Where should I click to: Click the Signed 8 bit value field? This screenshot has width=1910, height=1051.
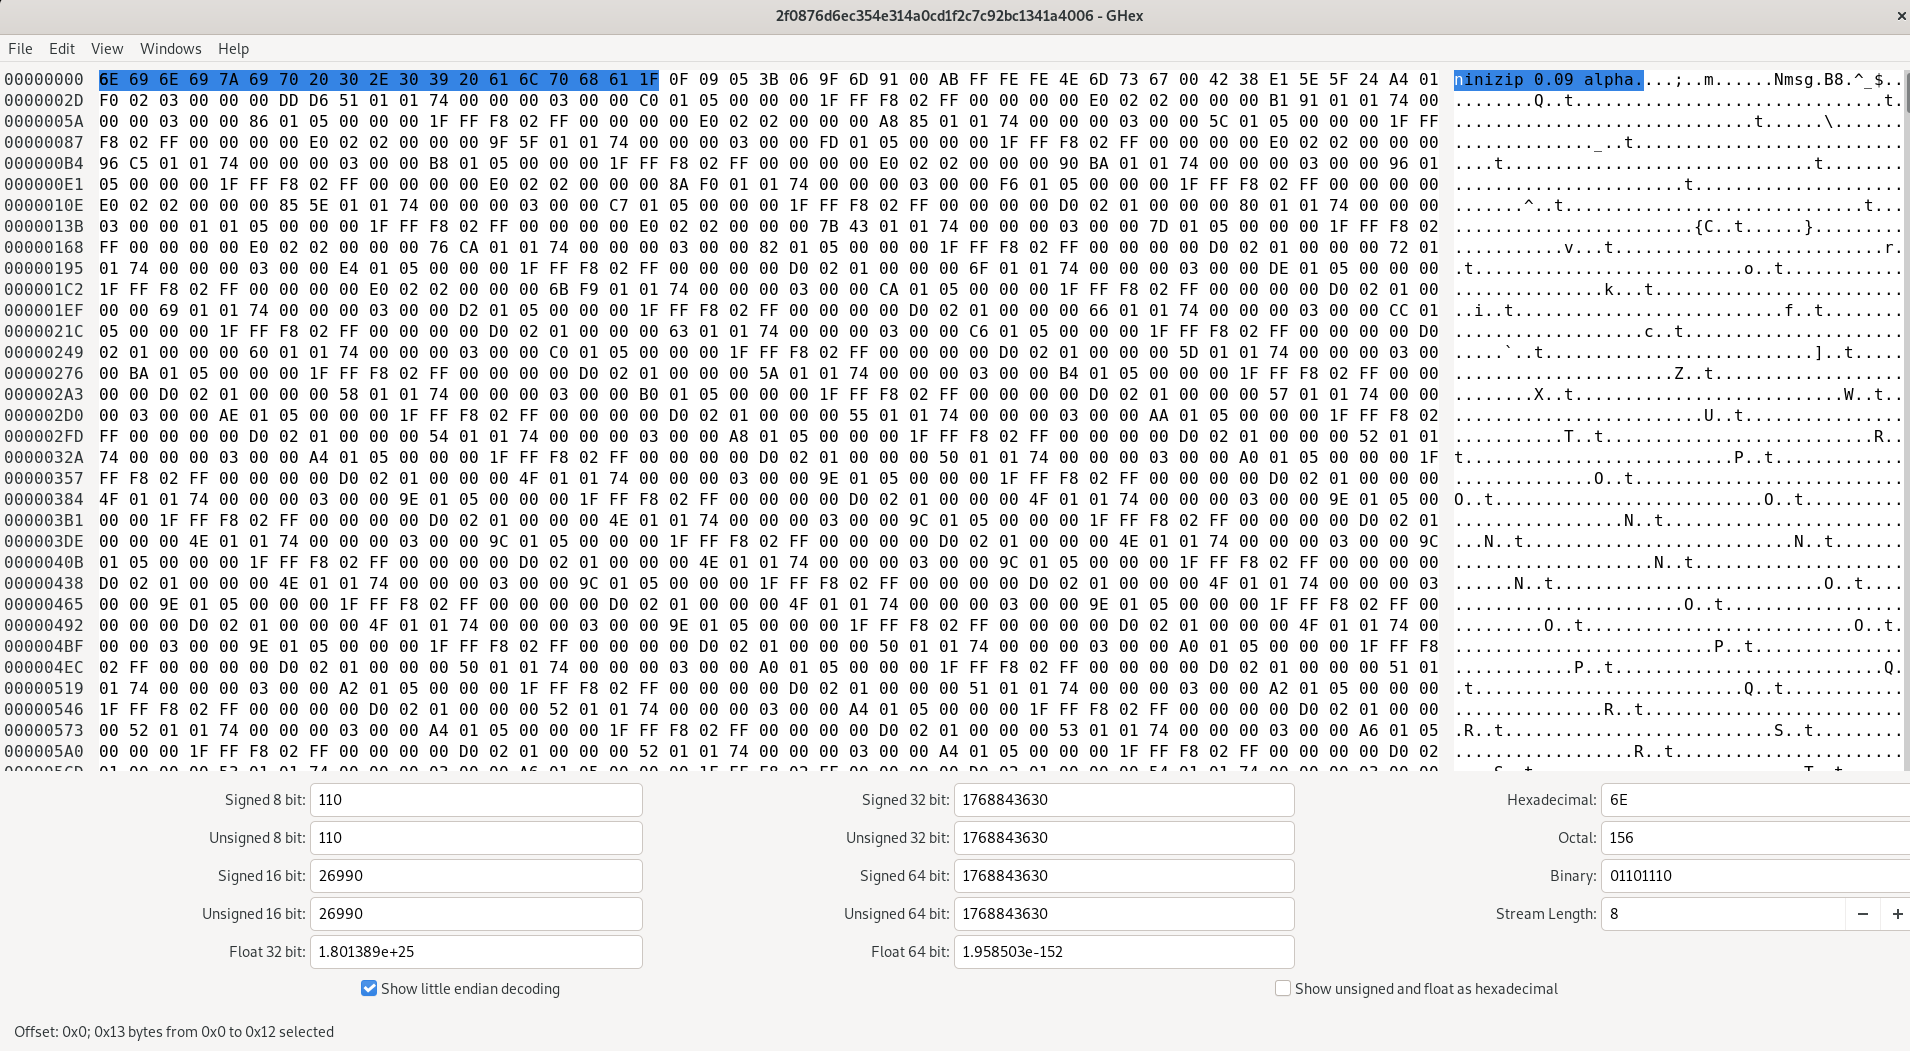click(x=476, y=800)
